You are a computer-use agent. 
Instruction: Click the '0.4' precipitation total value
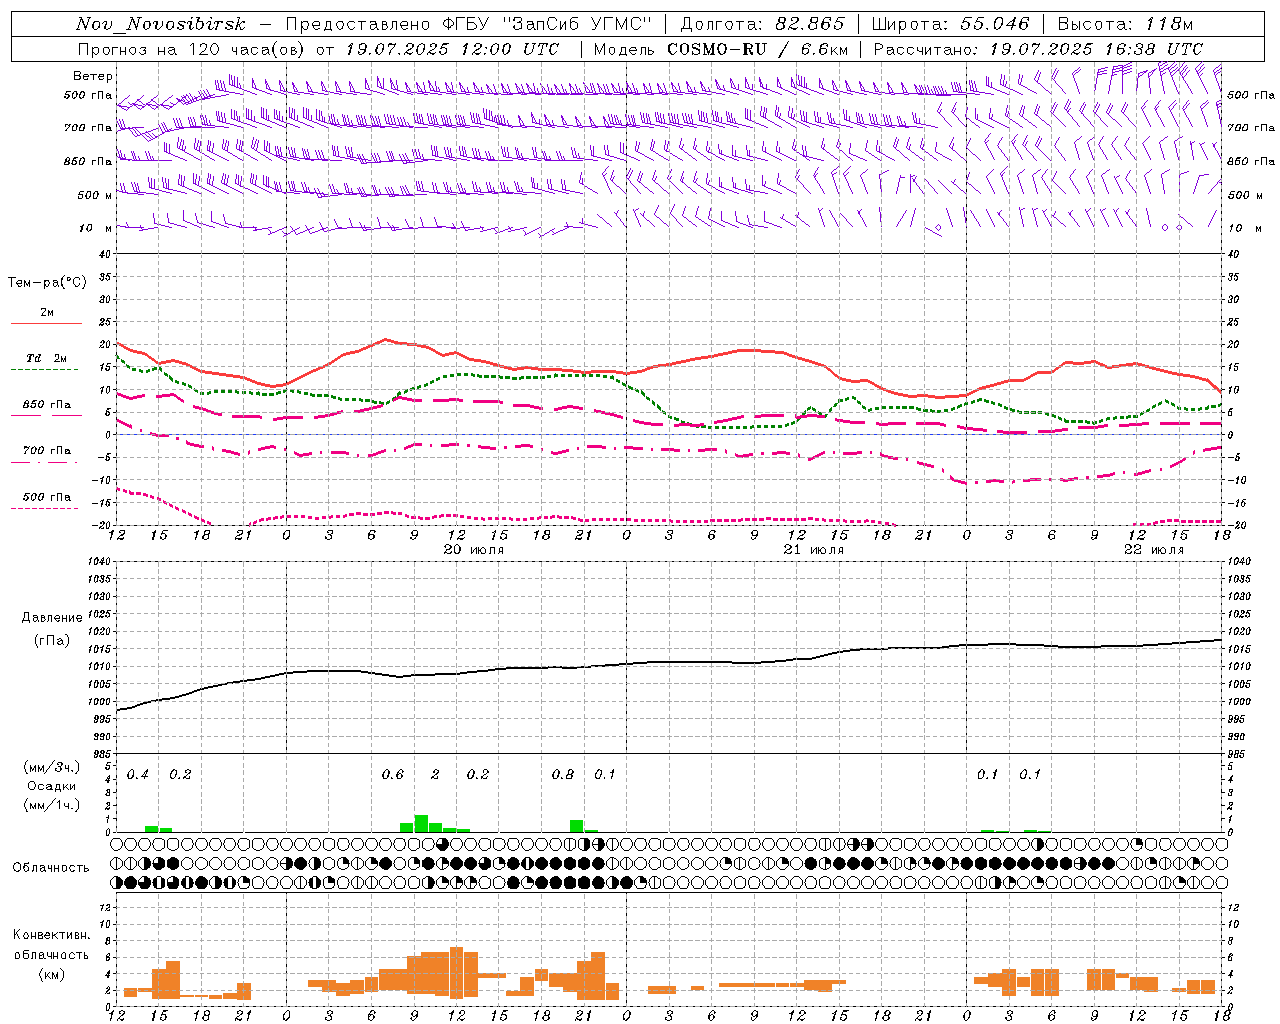[138, 775]
